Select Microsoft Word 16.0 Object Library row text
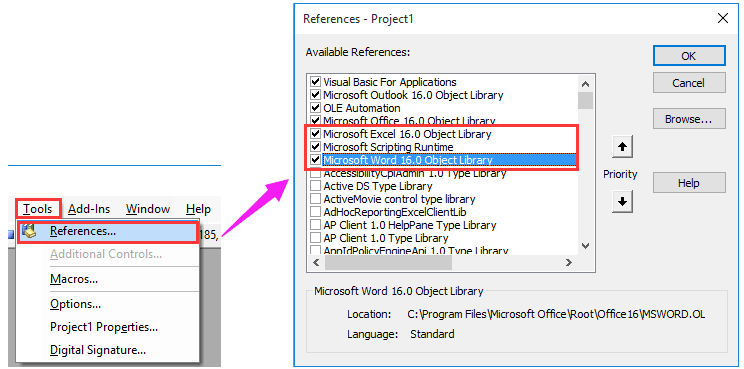This screenshot has height=369, width=744. click(x=408, y=160)
